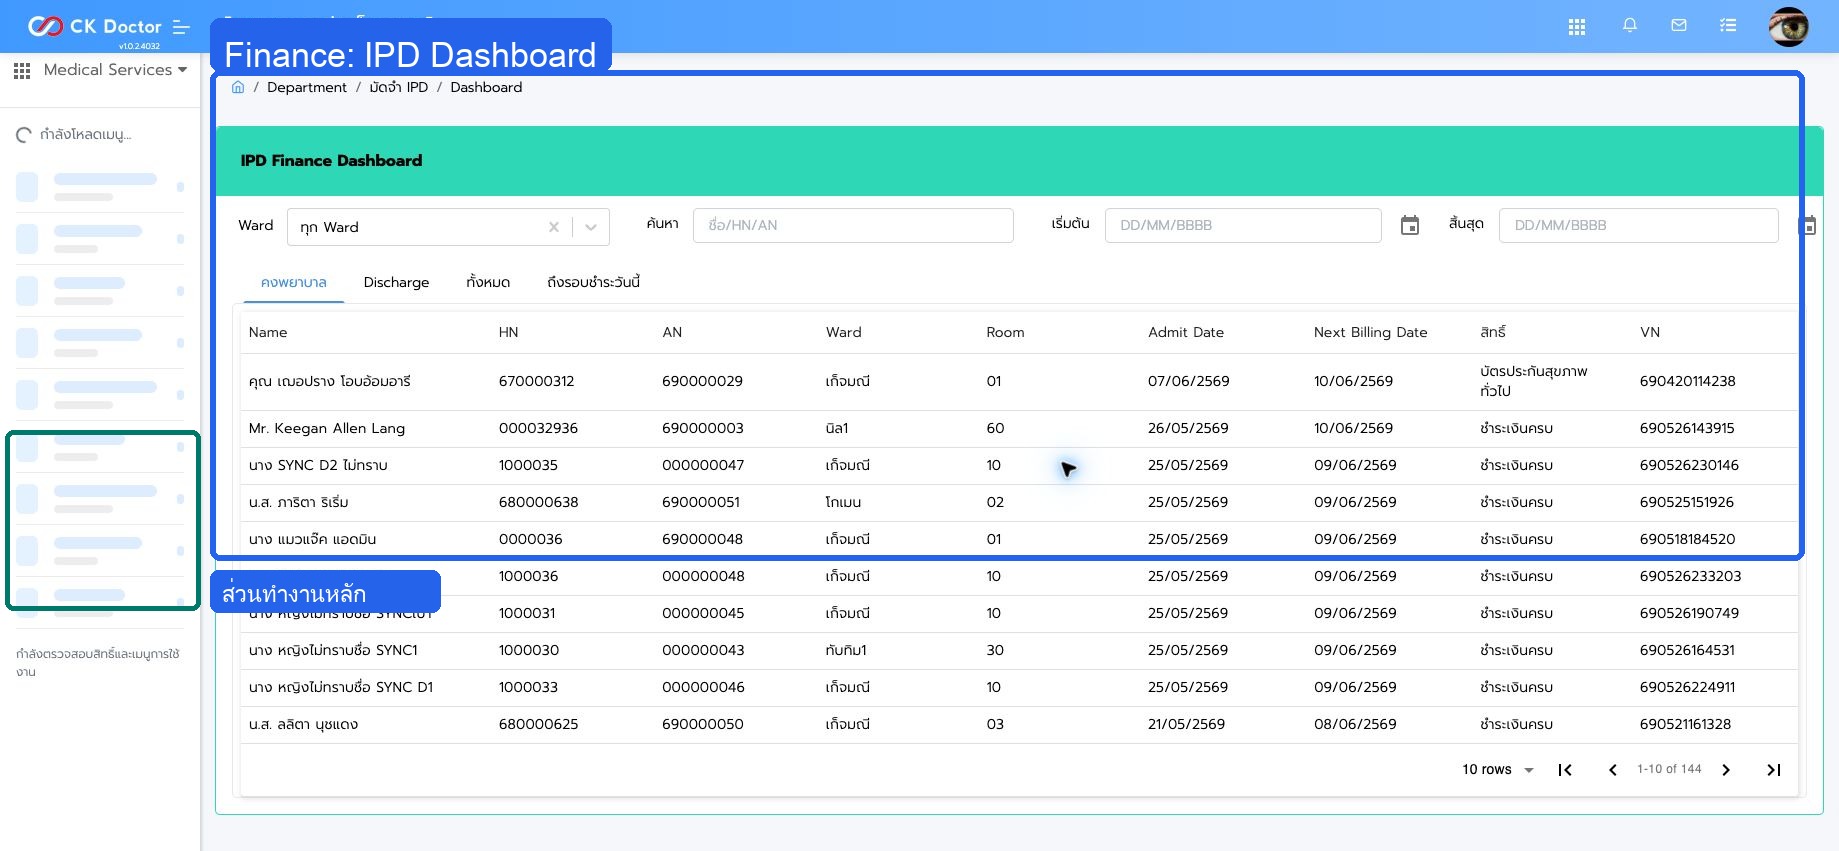This screenshot has width=1839, height=851.
Task: Open end date calendar picker
Action: [1808, 226]
